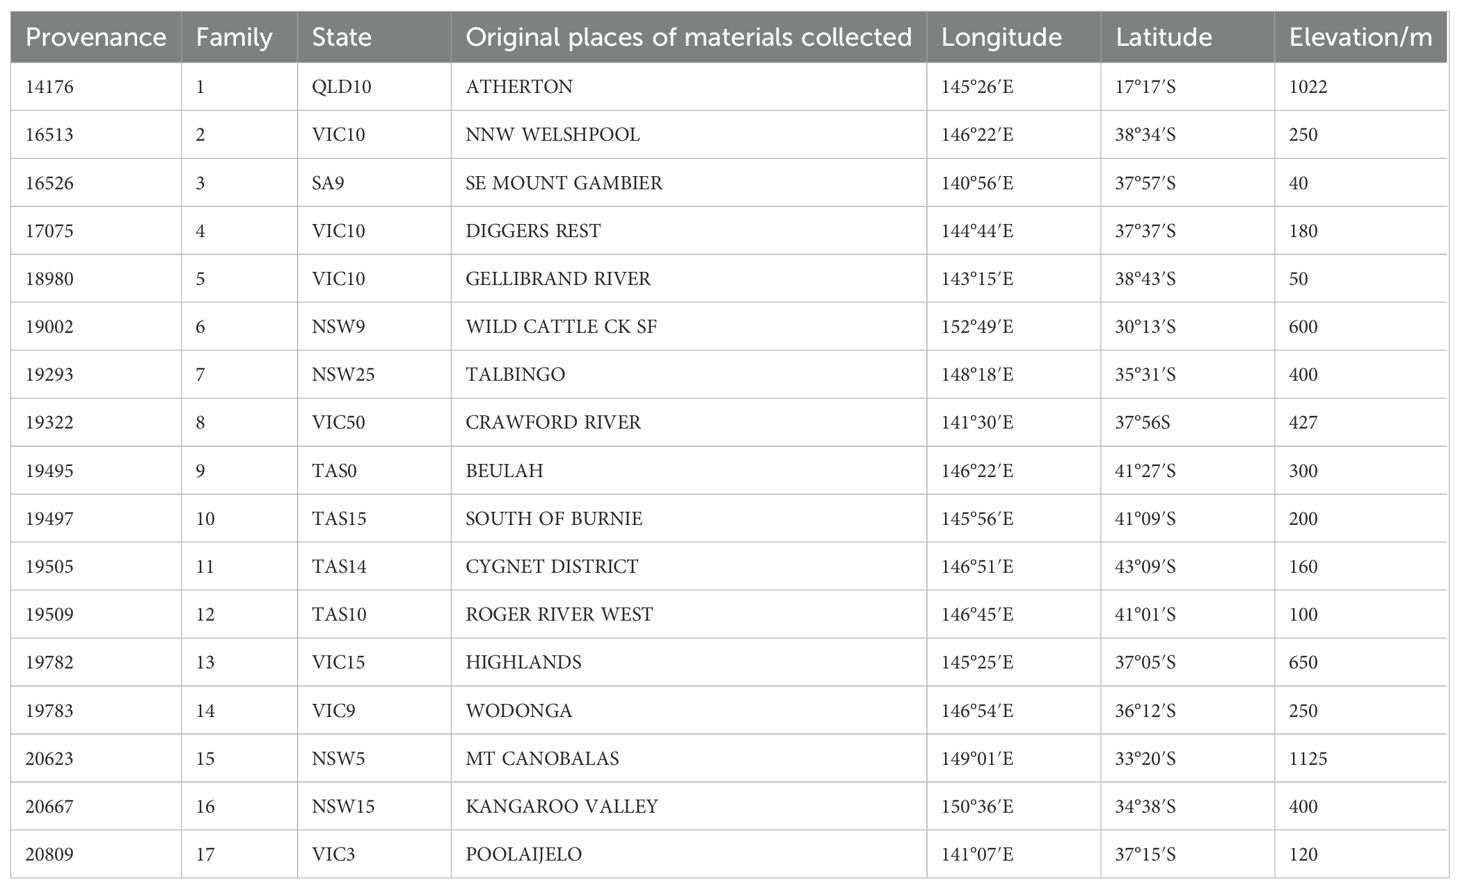Screen dimensions: 1460x889
Task: Click the Family column header
Action: 234,38
